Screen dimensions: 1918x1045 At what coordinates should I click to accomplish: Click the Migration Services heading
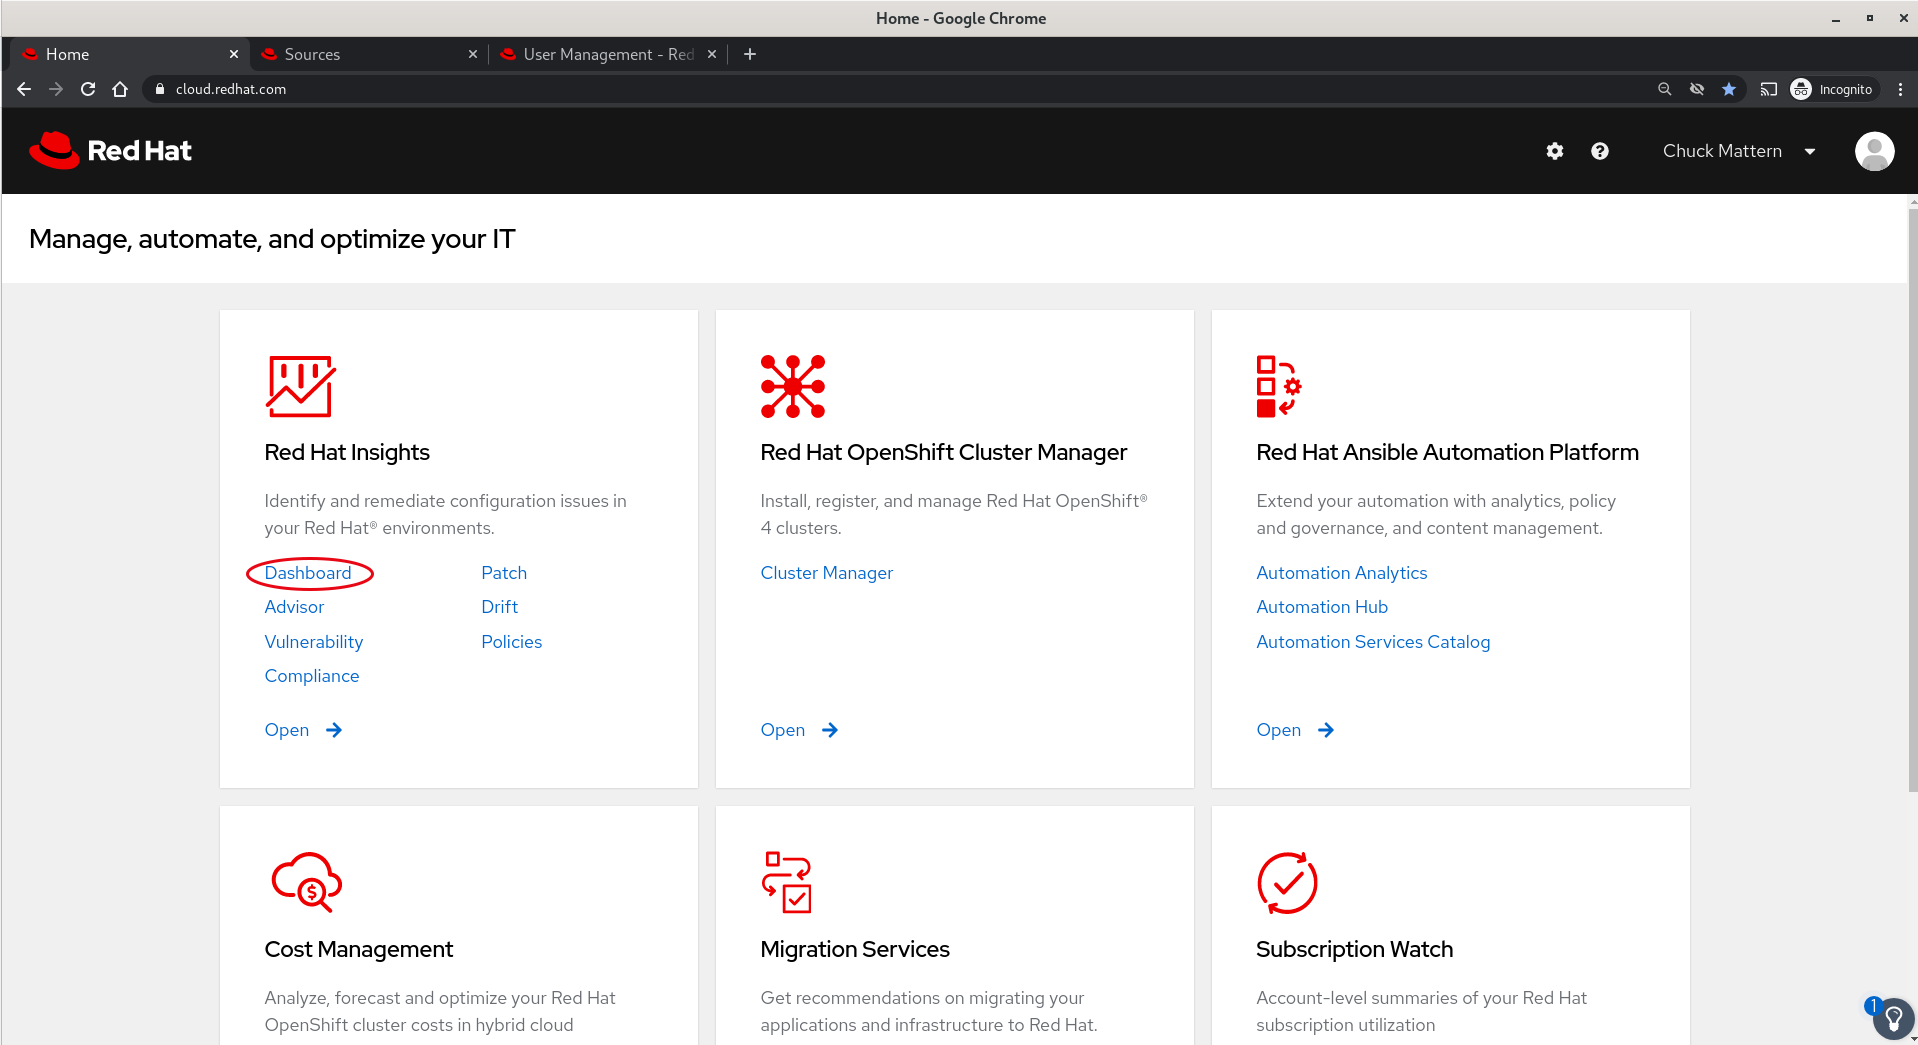tap(855, 949)
